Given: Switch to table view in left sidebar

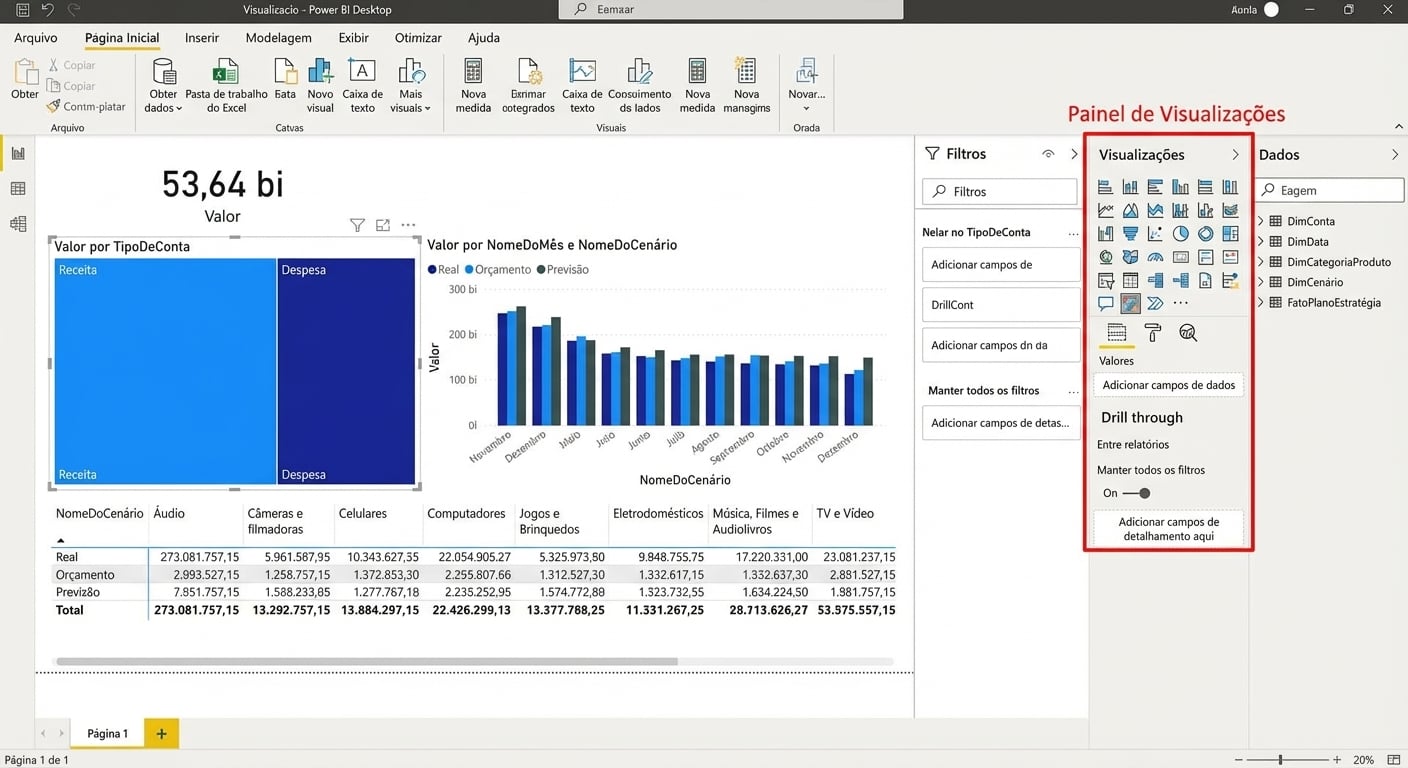Looking at the screenshot, I should (x=18, y=189).
